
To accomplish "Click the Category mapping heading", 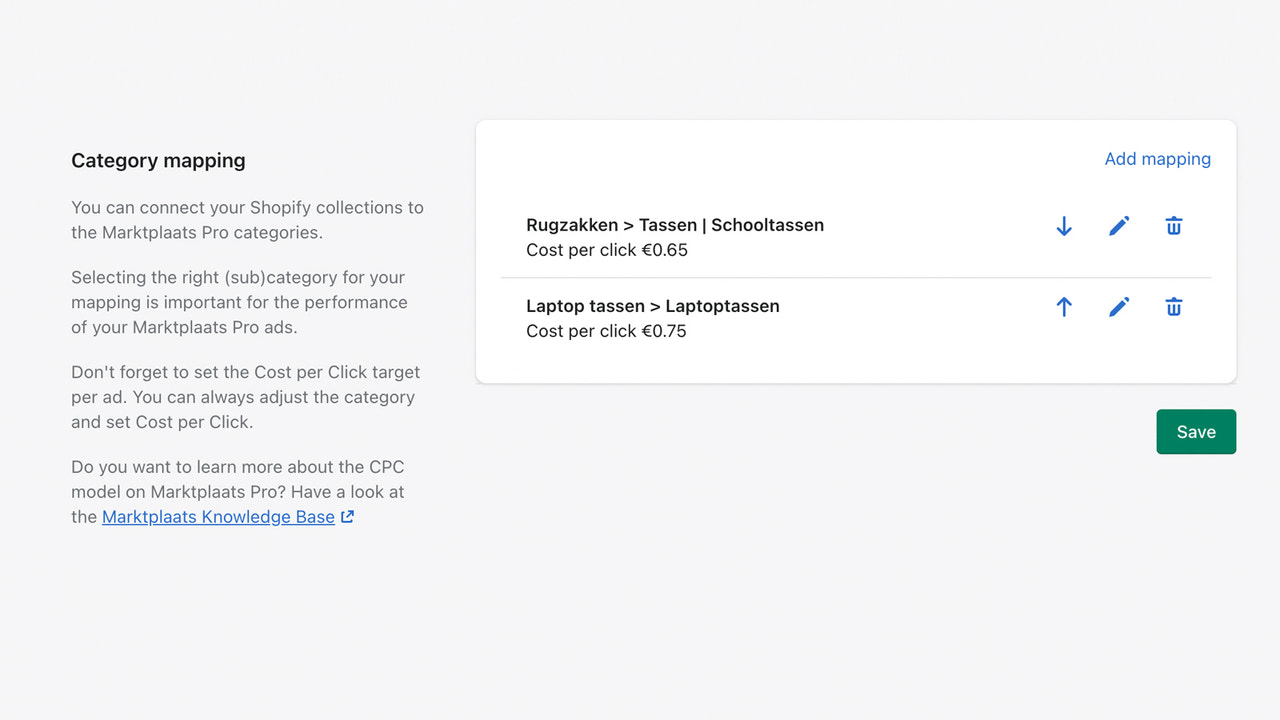I will tap(158, 160).
